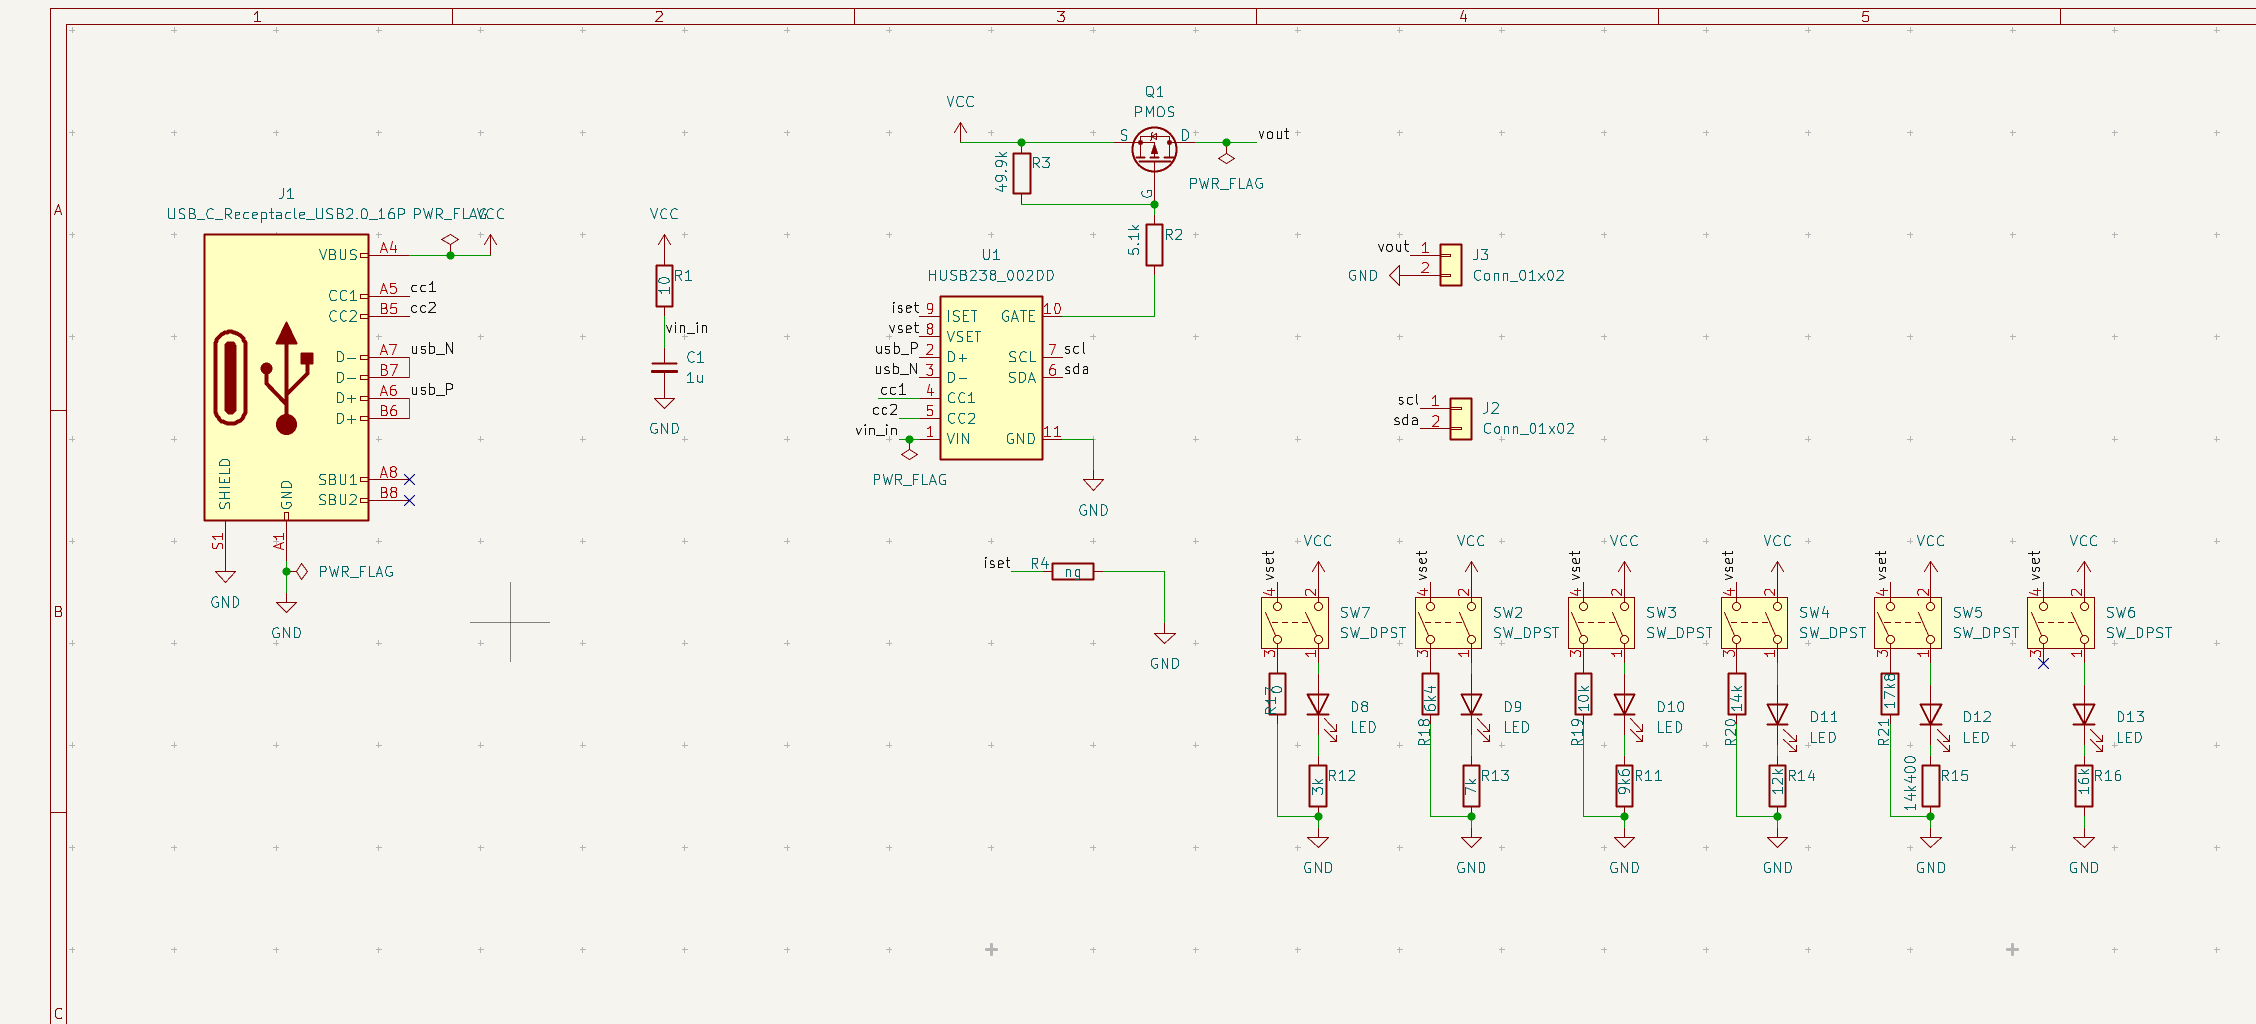The height and width of the screenshot is (1024, 2256).
Task: Select the R2 5.1k resistor
Action: (1154, 245)
